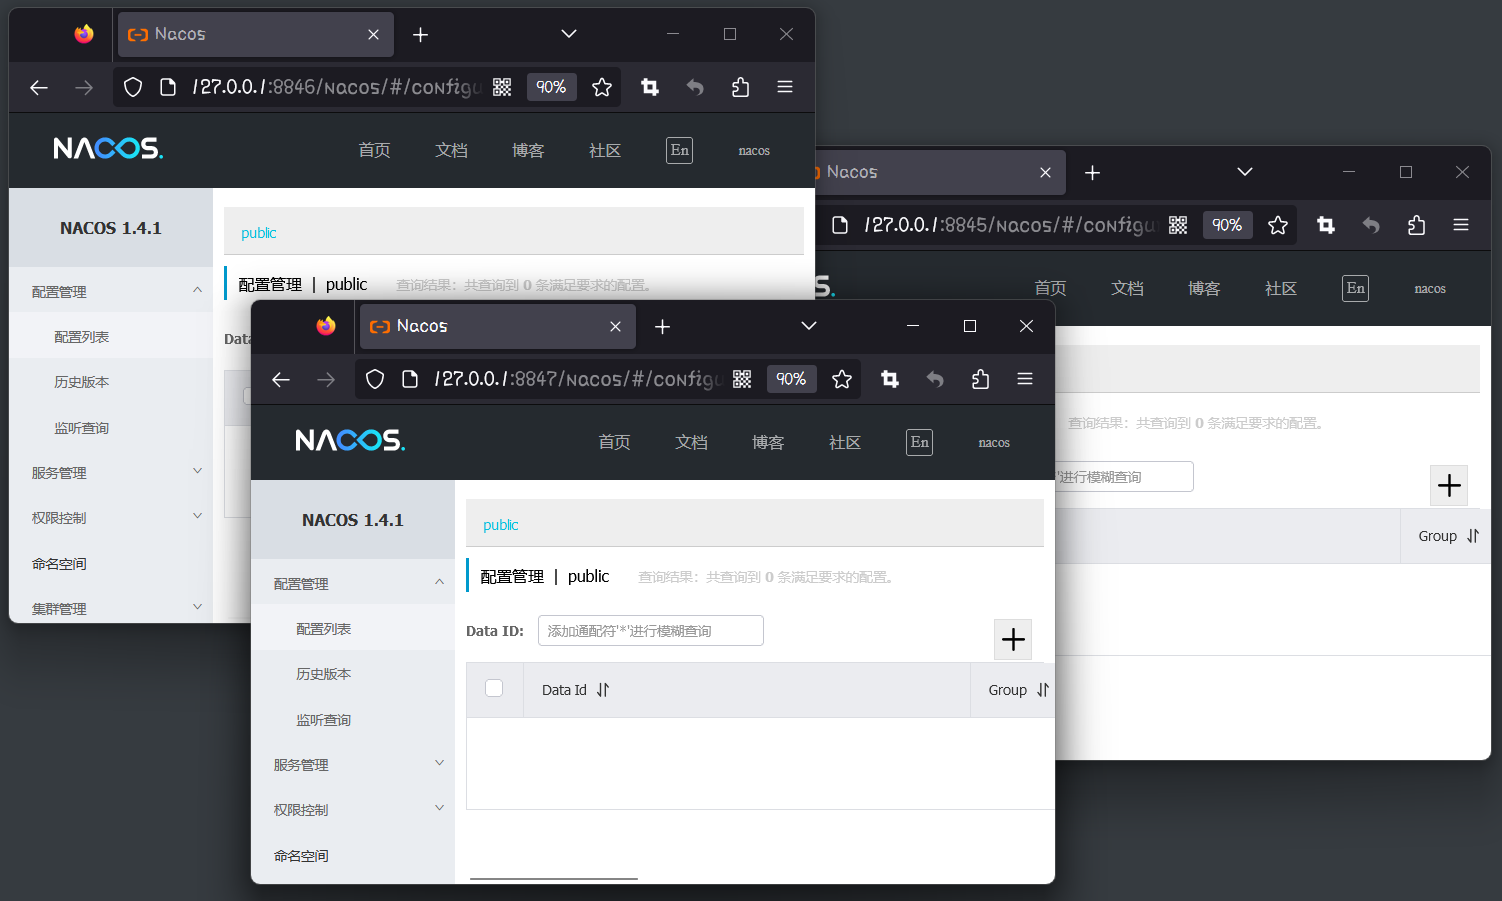
Task: Switch language with En button in the 8845 window
Action: [1355, 288]
